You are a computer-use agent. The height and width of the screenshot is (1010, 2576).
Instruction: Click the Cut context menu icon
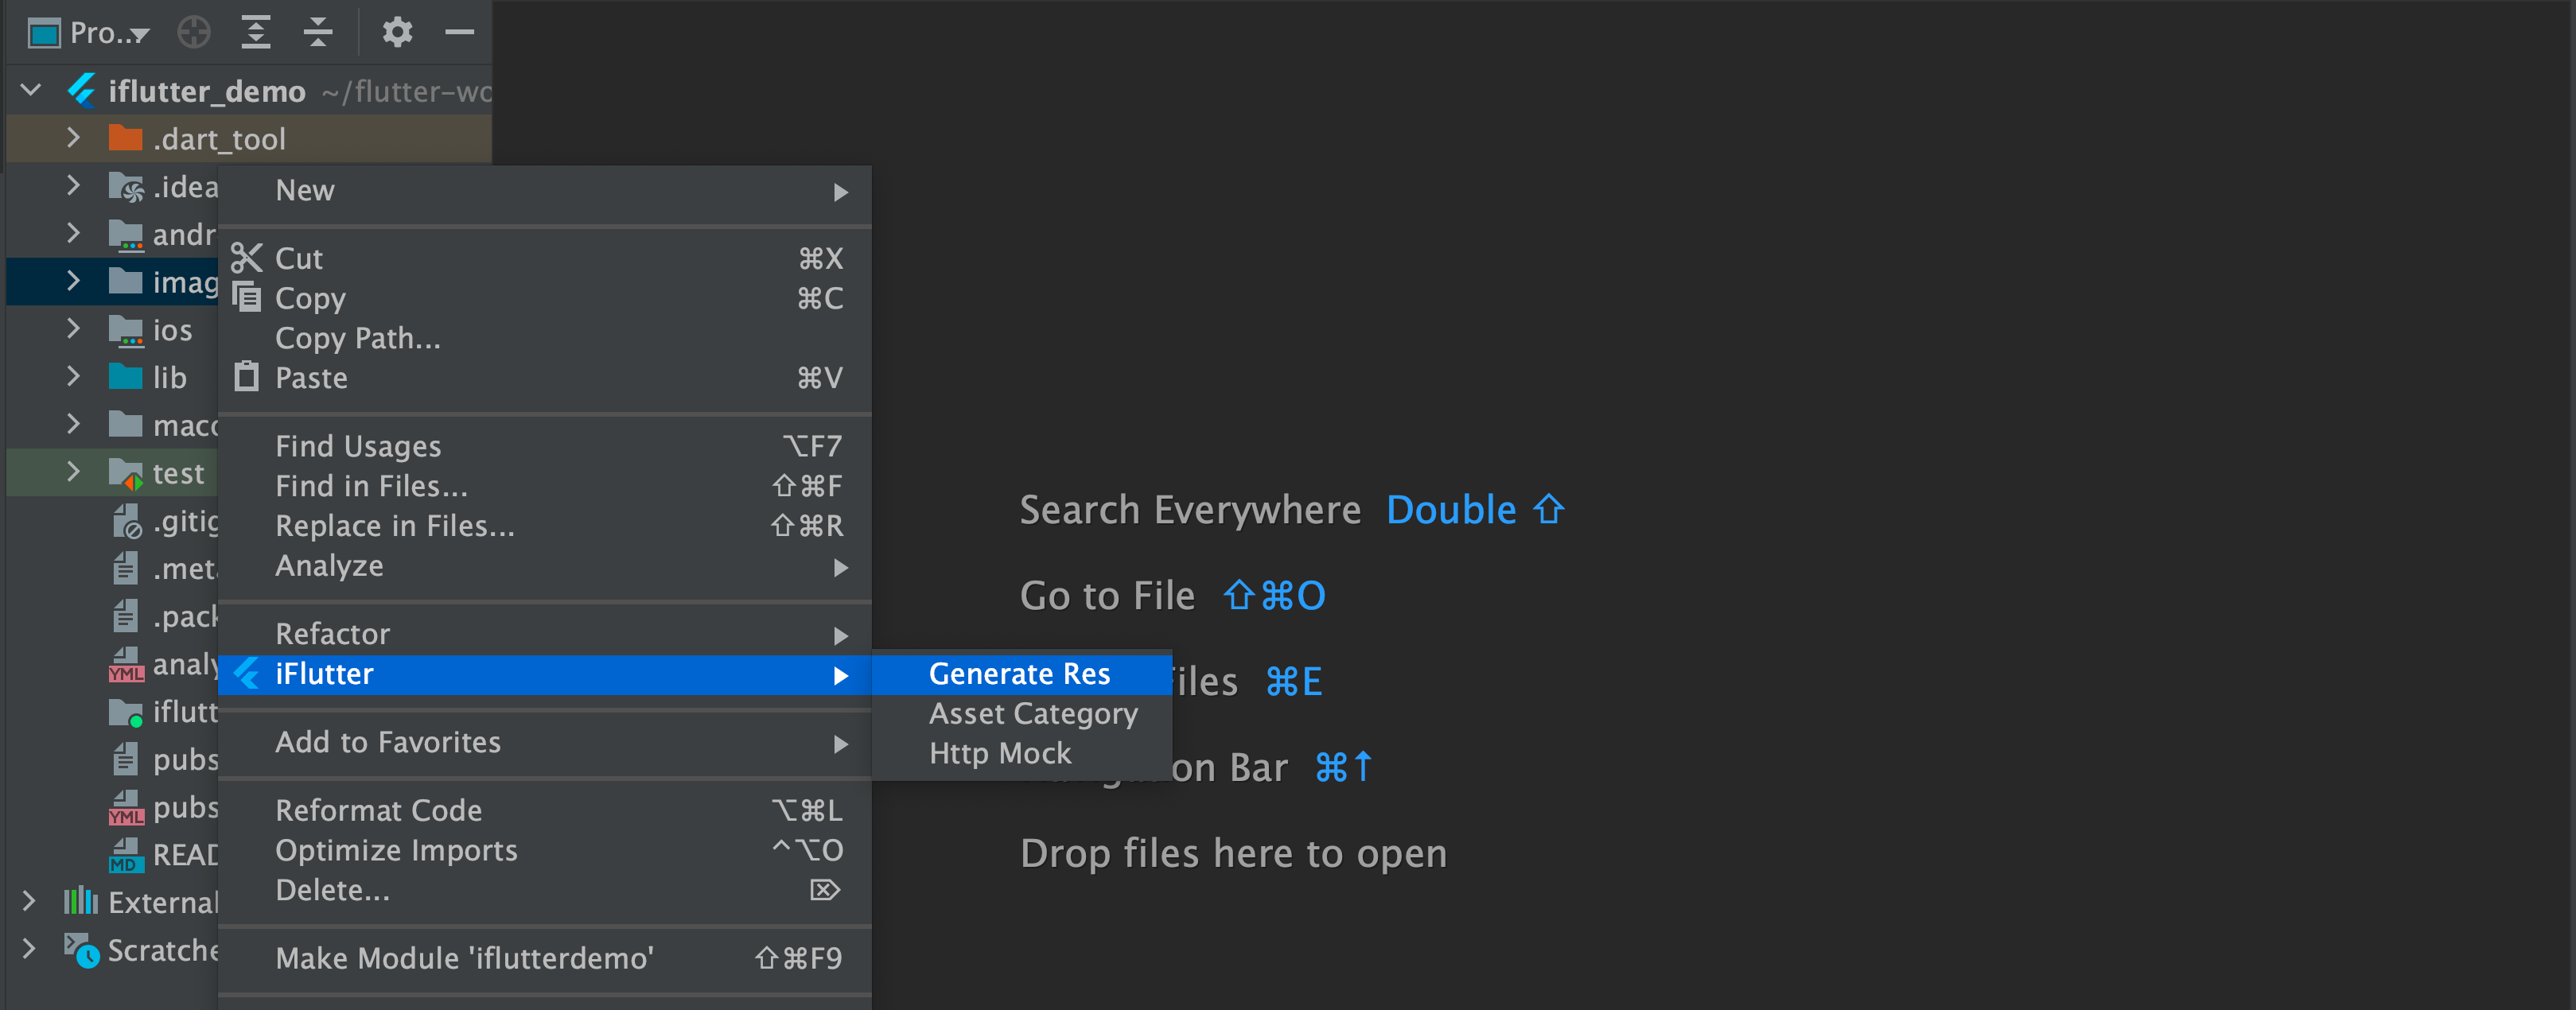[247, 256]
